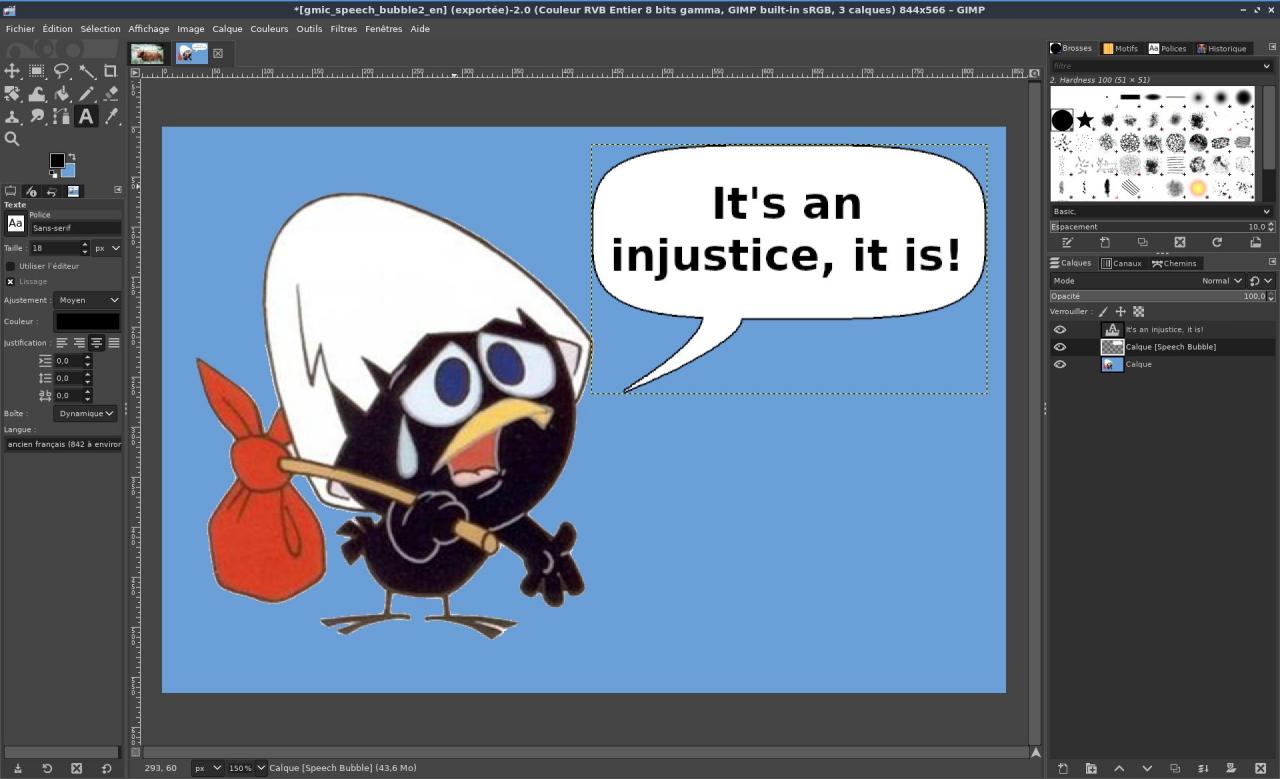The image size is (1280, 779).
Task: Select the Move tool
Action: [x=12, y=71]
